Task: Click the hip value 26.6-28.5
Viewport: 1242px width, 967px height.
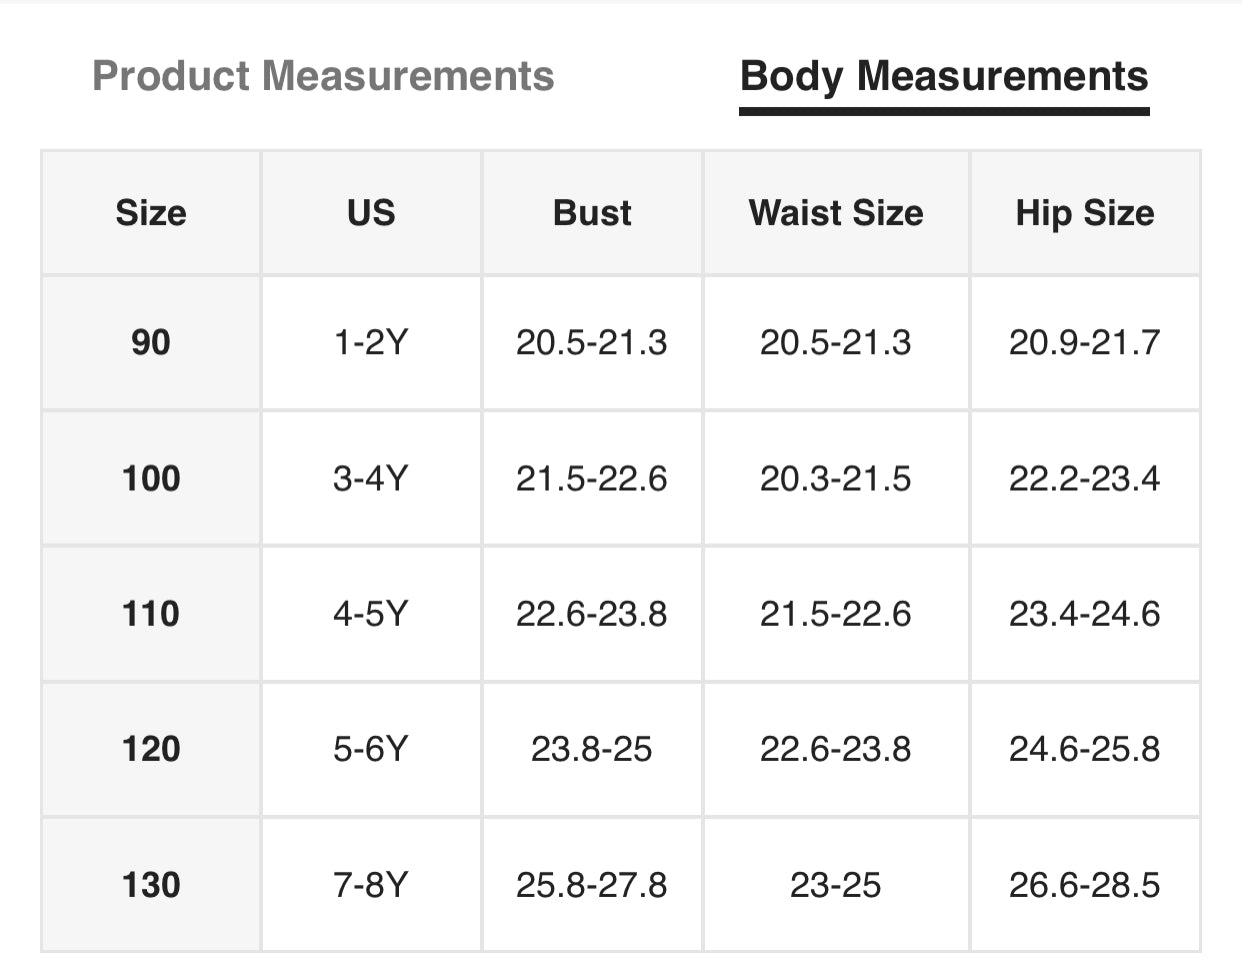Action: (x=1085, y=885)
